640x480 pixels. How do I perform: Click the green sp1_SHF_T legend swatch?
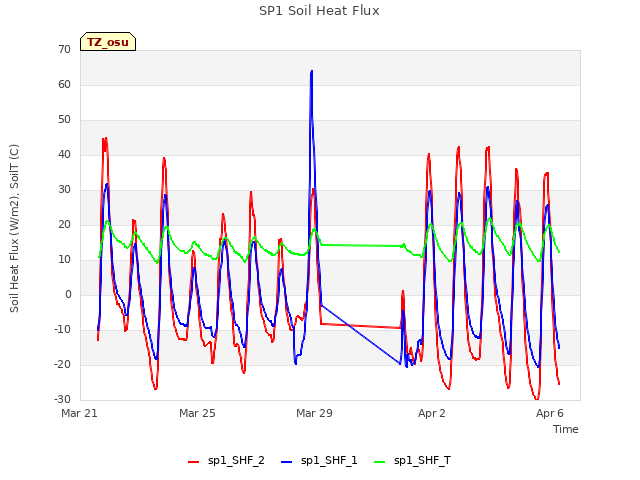[x=380, y=462]
